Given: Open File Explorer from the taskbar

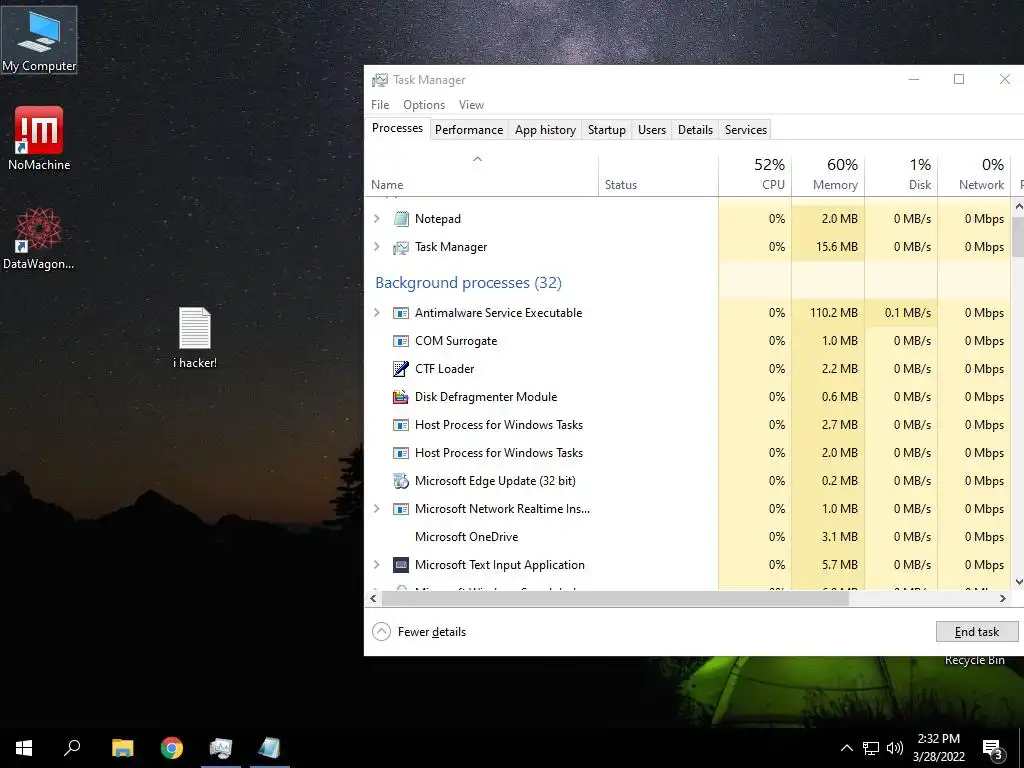Looking at the screenshot, I should tap(122, 748).
